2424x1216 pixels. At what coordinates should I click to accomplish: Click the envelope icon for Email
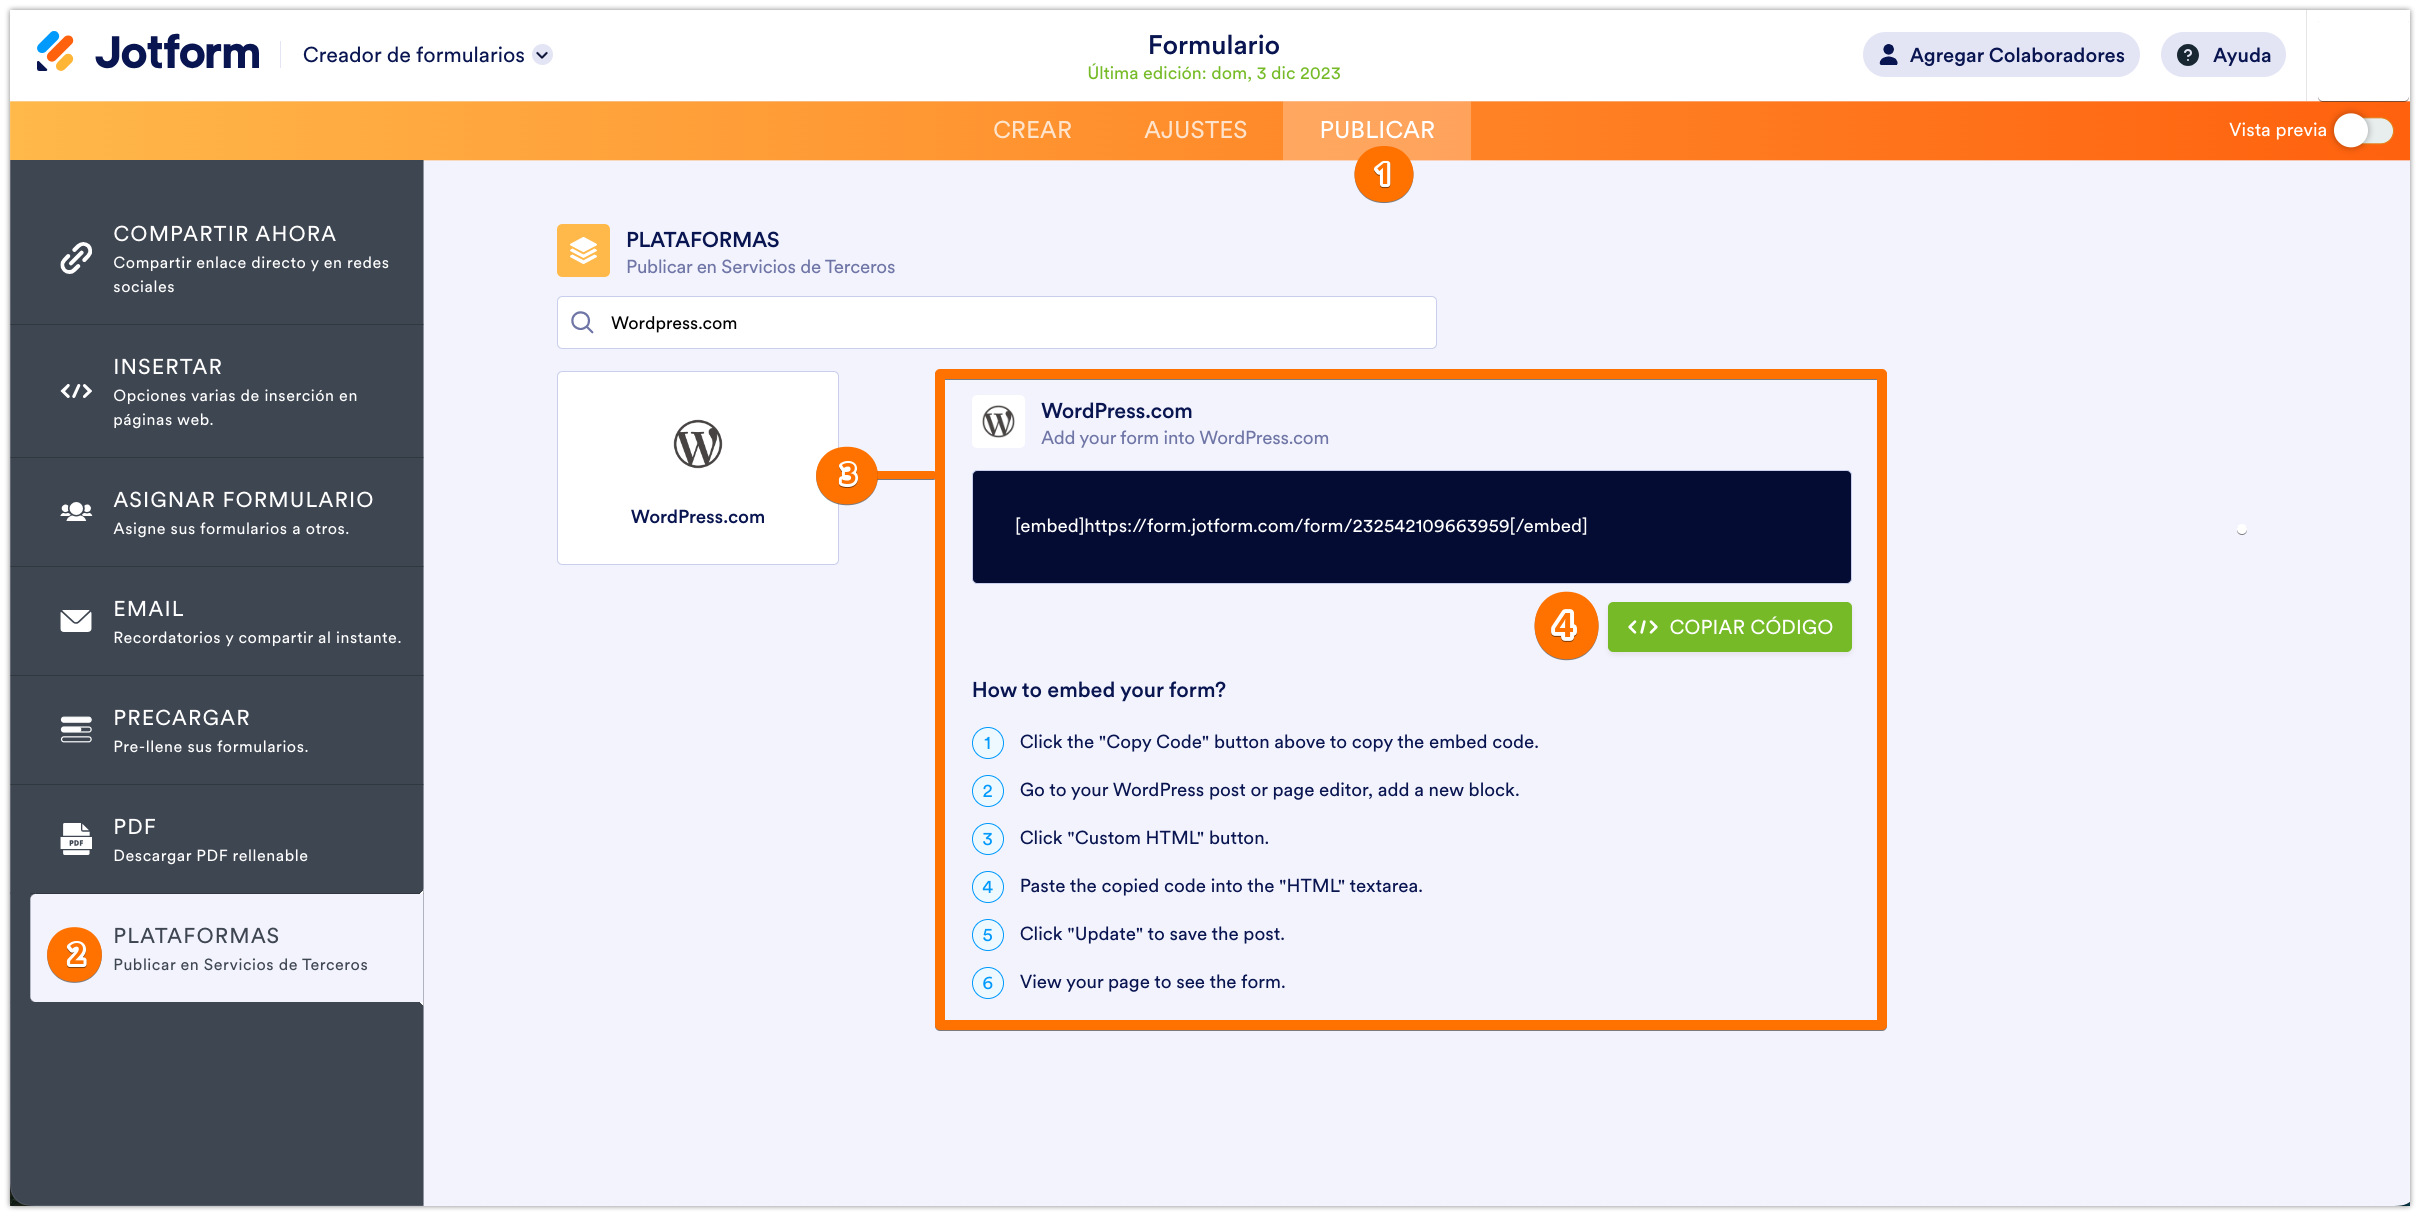pyautogui.click(x=76, y=621)
